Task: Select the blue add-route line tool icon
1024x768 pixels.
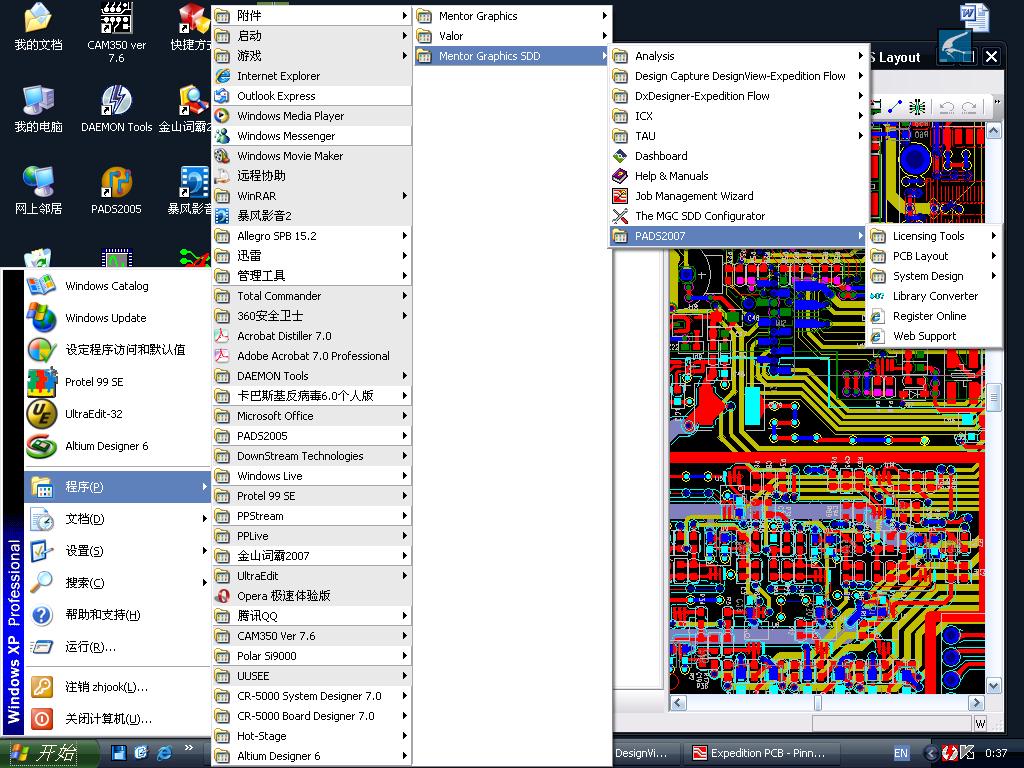Action: pos(895,106)
